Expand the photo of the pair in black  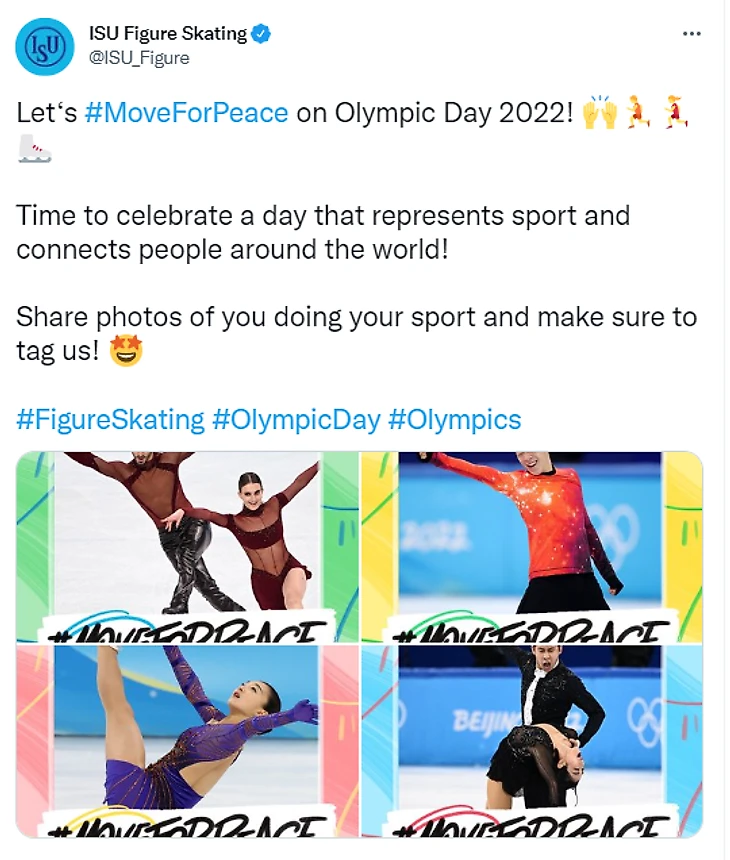[x=531, y=740]
